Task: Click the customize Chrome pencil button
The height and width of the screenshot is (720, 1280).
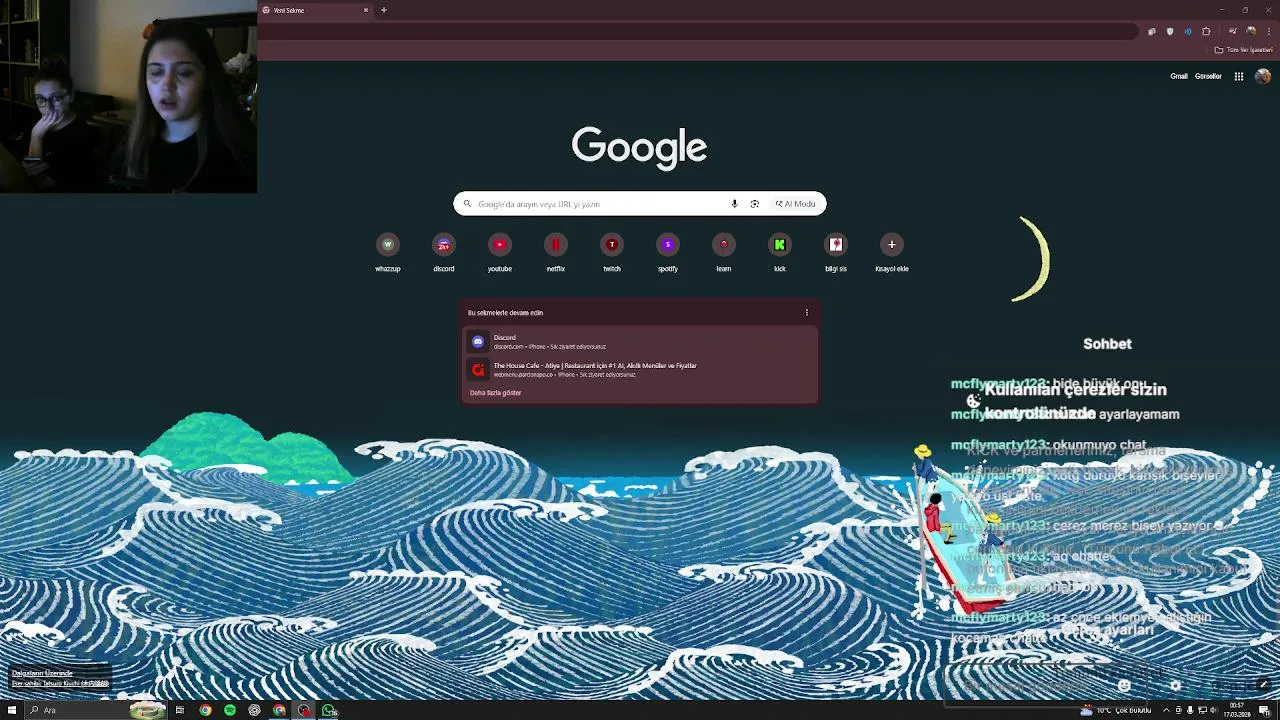Action: [x=1264, y=685]
